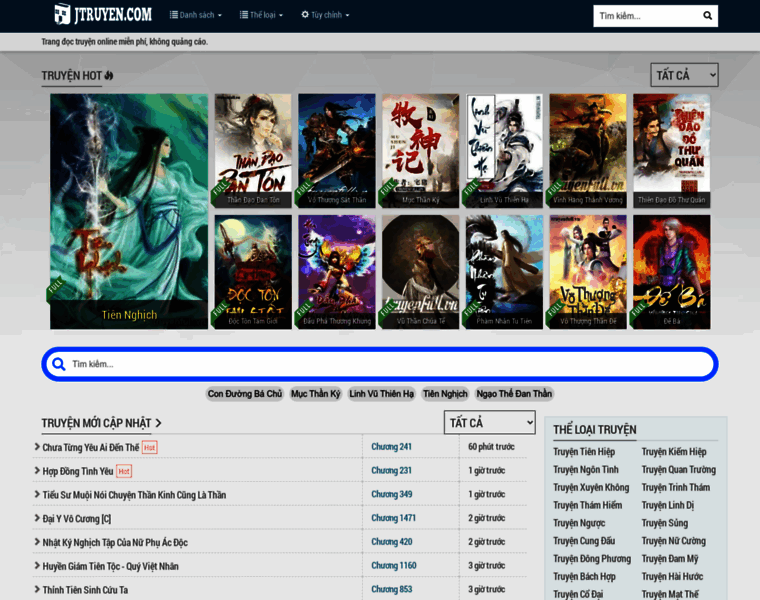Image resolution: width=760 pixels, height=600 pixels.
Task: Open story Thỉnh Tiên Sinh Cứu Ta
Action: pos(85,590)
